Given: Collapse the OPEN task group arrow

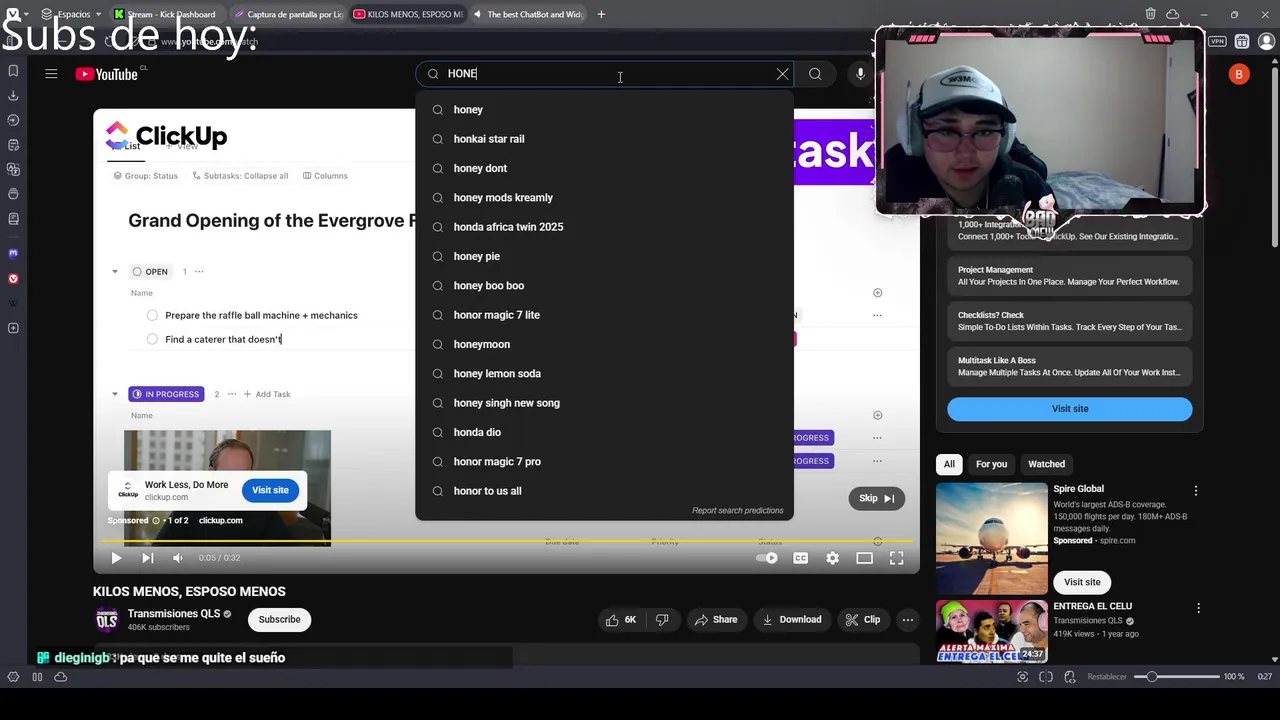Looking at the screenshot, I should click(115, 272).
